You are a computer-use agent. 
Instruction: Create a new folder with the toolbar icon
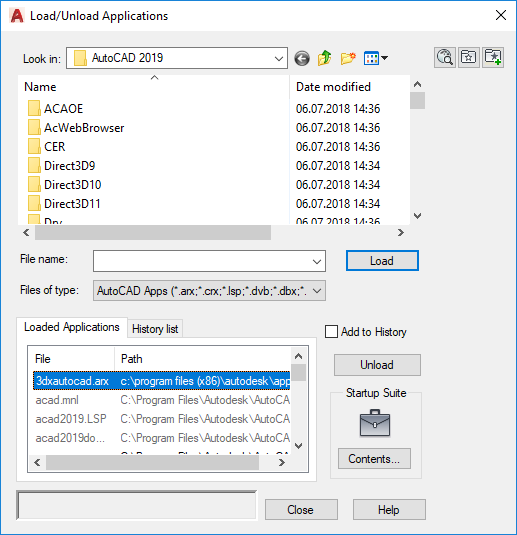point(348,58)
